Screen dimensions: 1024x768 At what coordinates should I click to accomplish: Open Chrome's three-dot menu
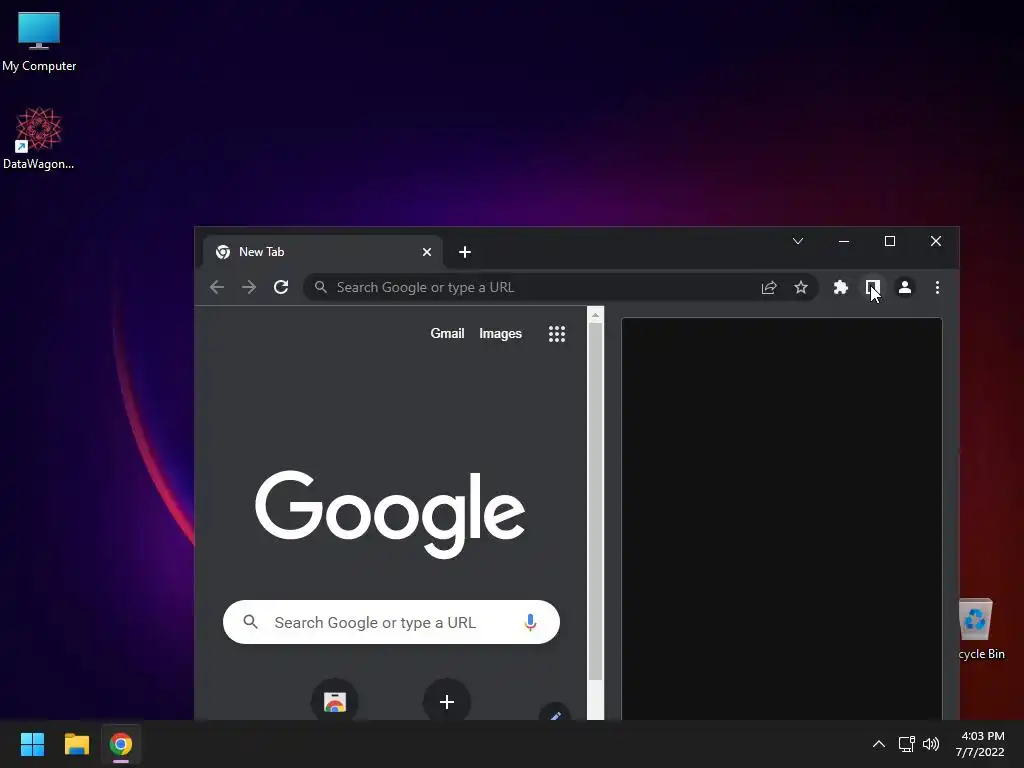pos(937,287)
